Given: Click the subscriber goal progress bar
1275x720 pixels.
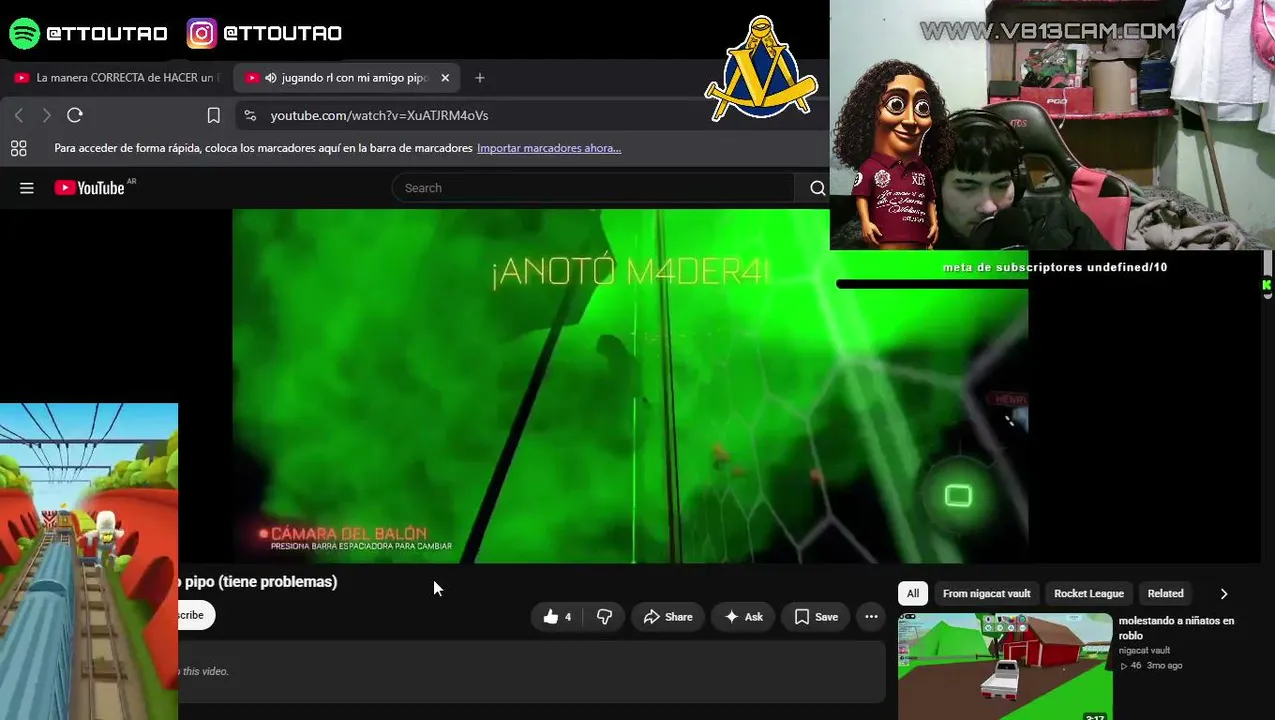Looking at the screenshot, I should 932,284.
